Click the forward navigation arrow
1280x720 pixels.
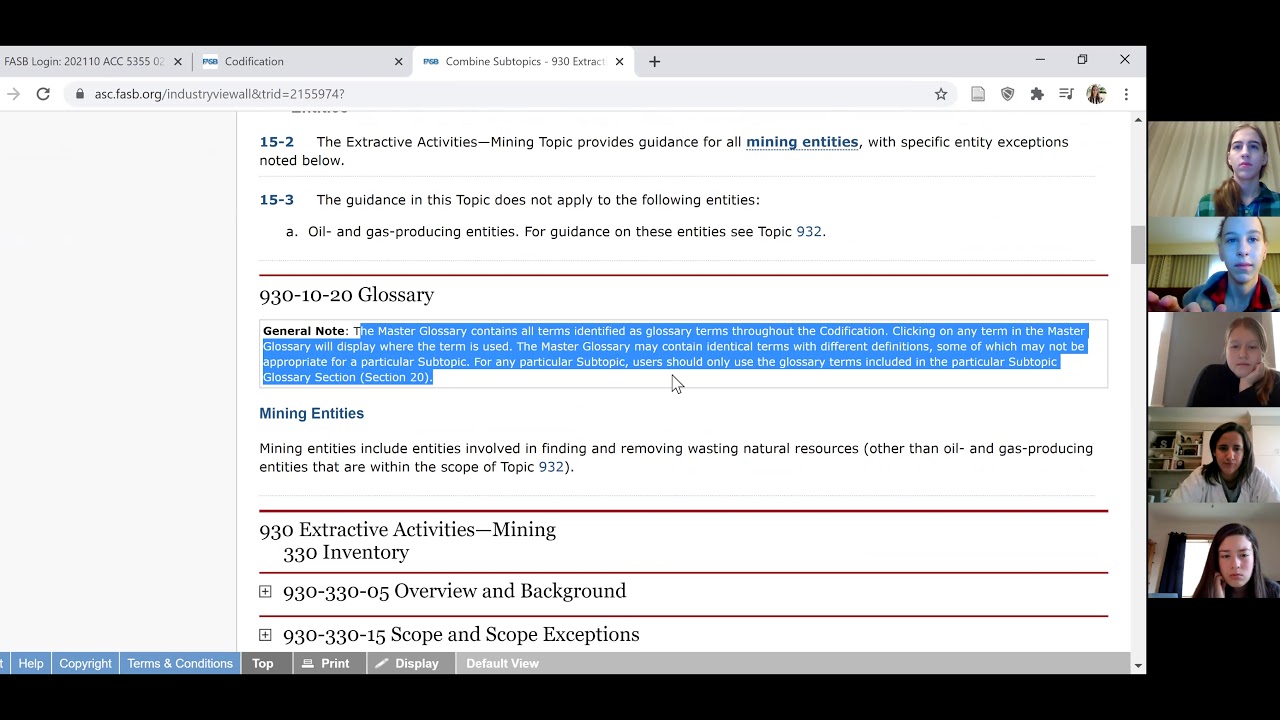[x=13, y=94]
